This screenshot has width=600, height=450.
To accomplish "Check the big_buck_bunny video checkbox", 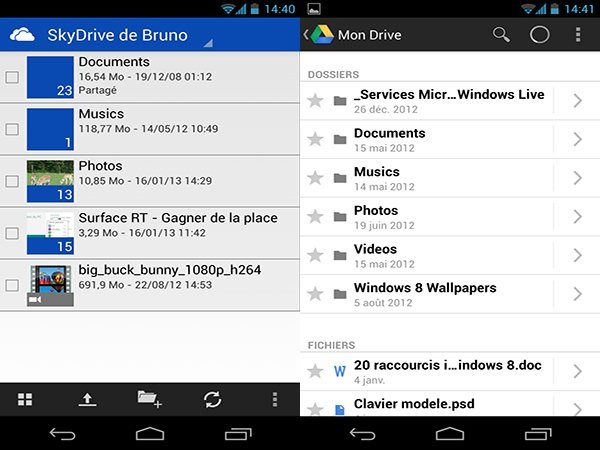I will click(x=12, y=285).
